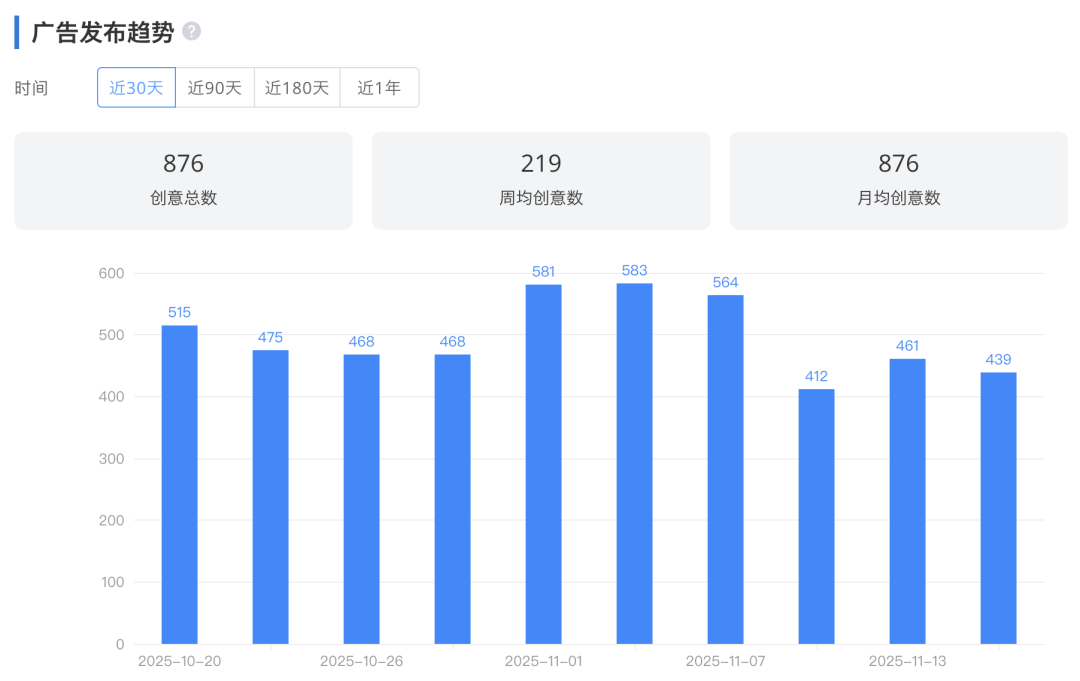Re-select the active 近30天 filter

click(135, 87)
